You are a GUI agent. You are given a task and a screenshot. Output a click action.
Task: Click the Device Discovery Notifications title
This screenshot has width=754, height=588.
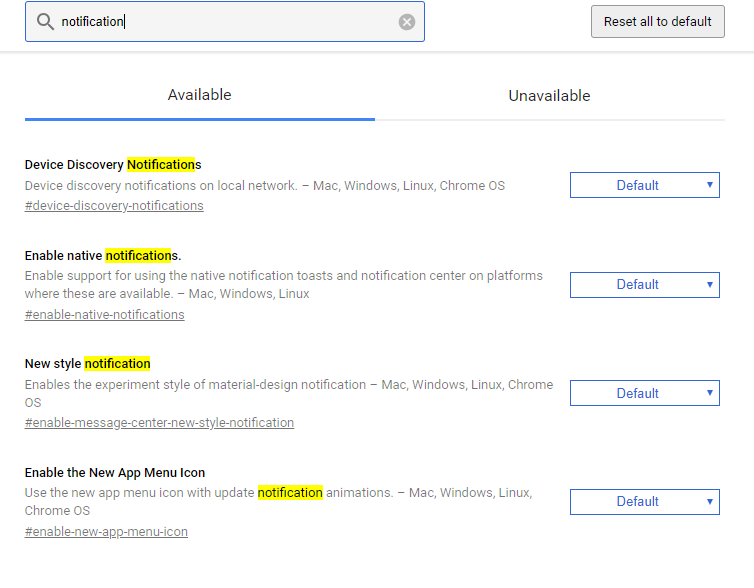point(113,164)
